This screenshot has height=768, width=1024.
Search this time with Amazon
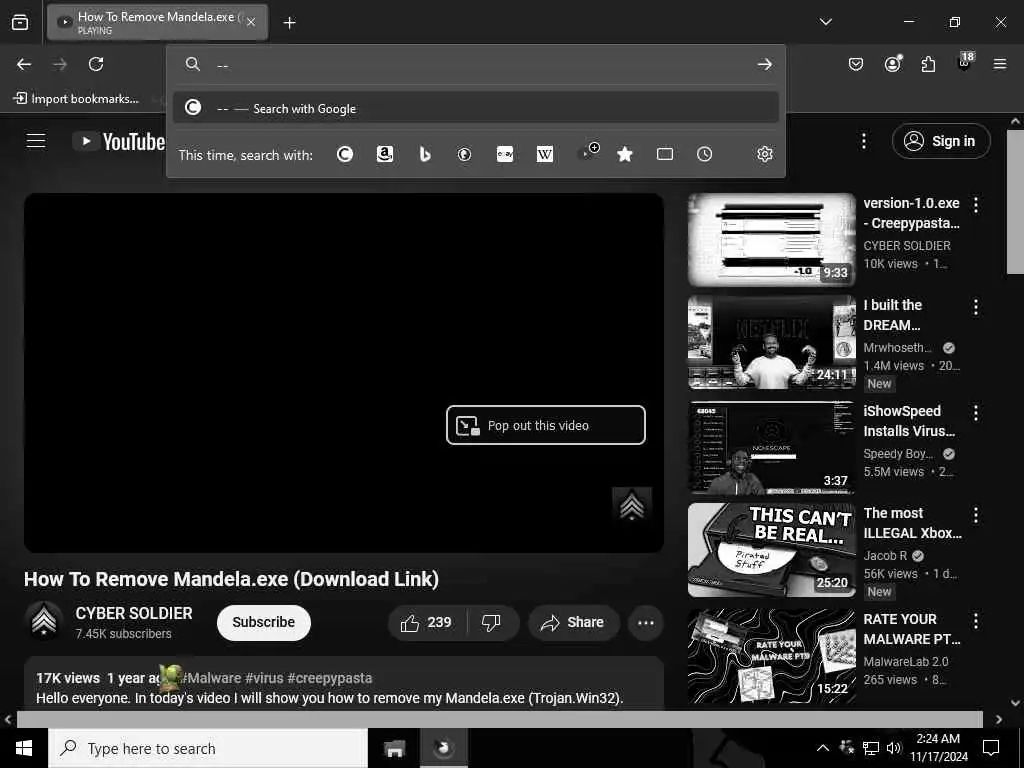(x=385, y=154)
